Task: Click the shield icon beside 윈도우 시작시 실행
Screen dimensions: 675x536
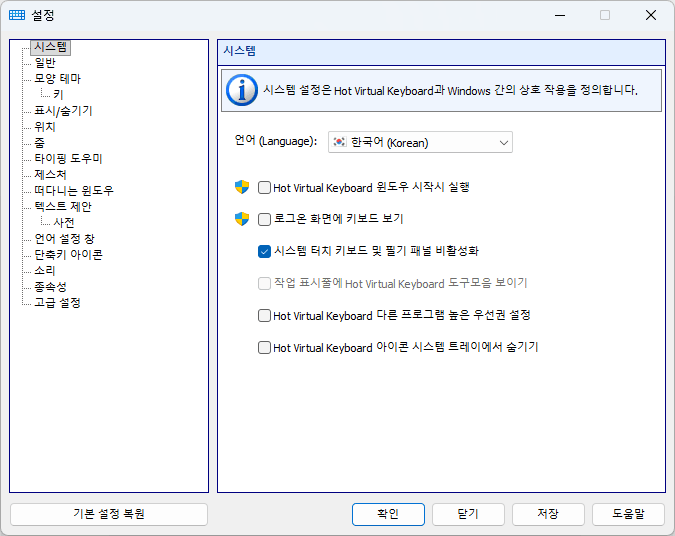Action: point(242,187)
